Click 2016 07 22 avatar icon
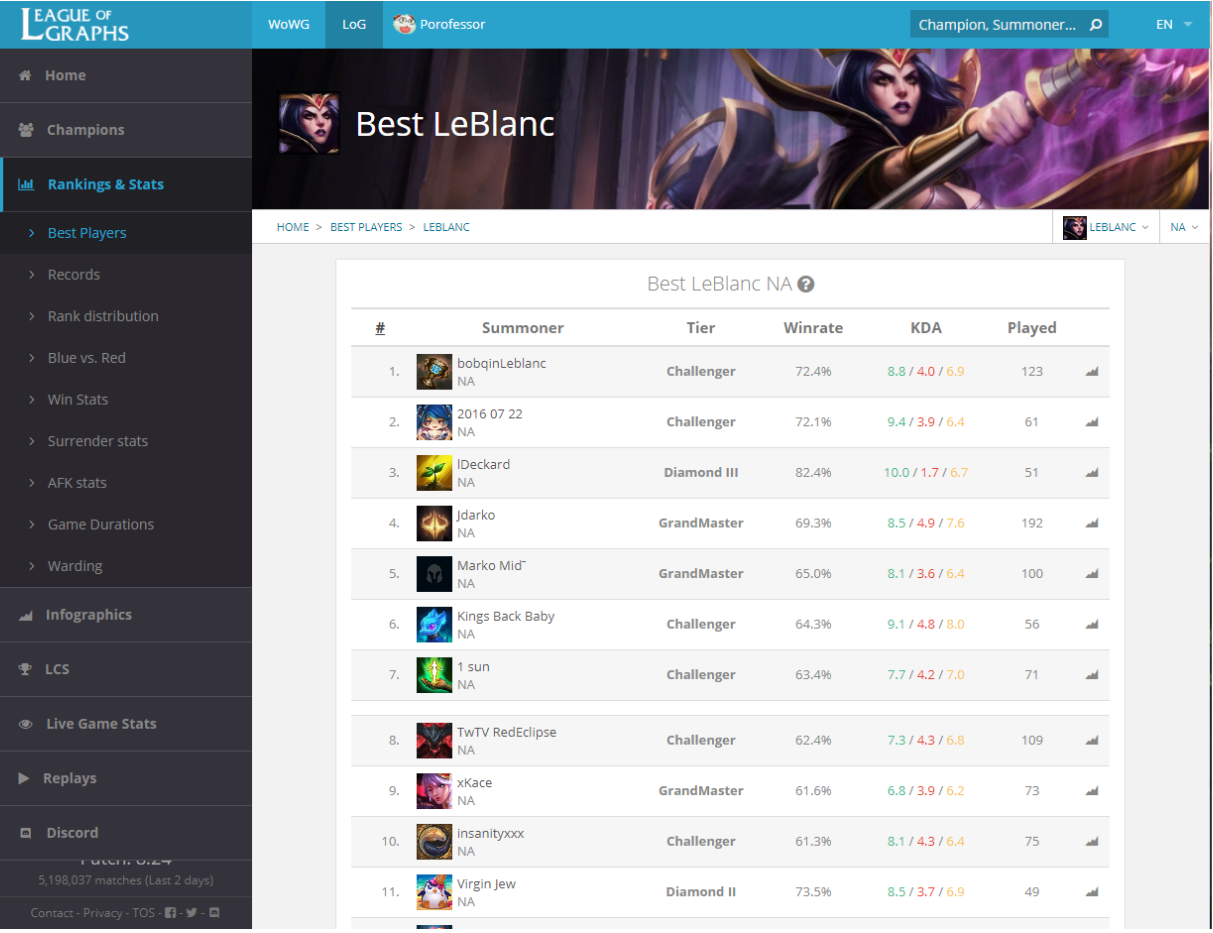1213x933 pixels. pos(434,422)
